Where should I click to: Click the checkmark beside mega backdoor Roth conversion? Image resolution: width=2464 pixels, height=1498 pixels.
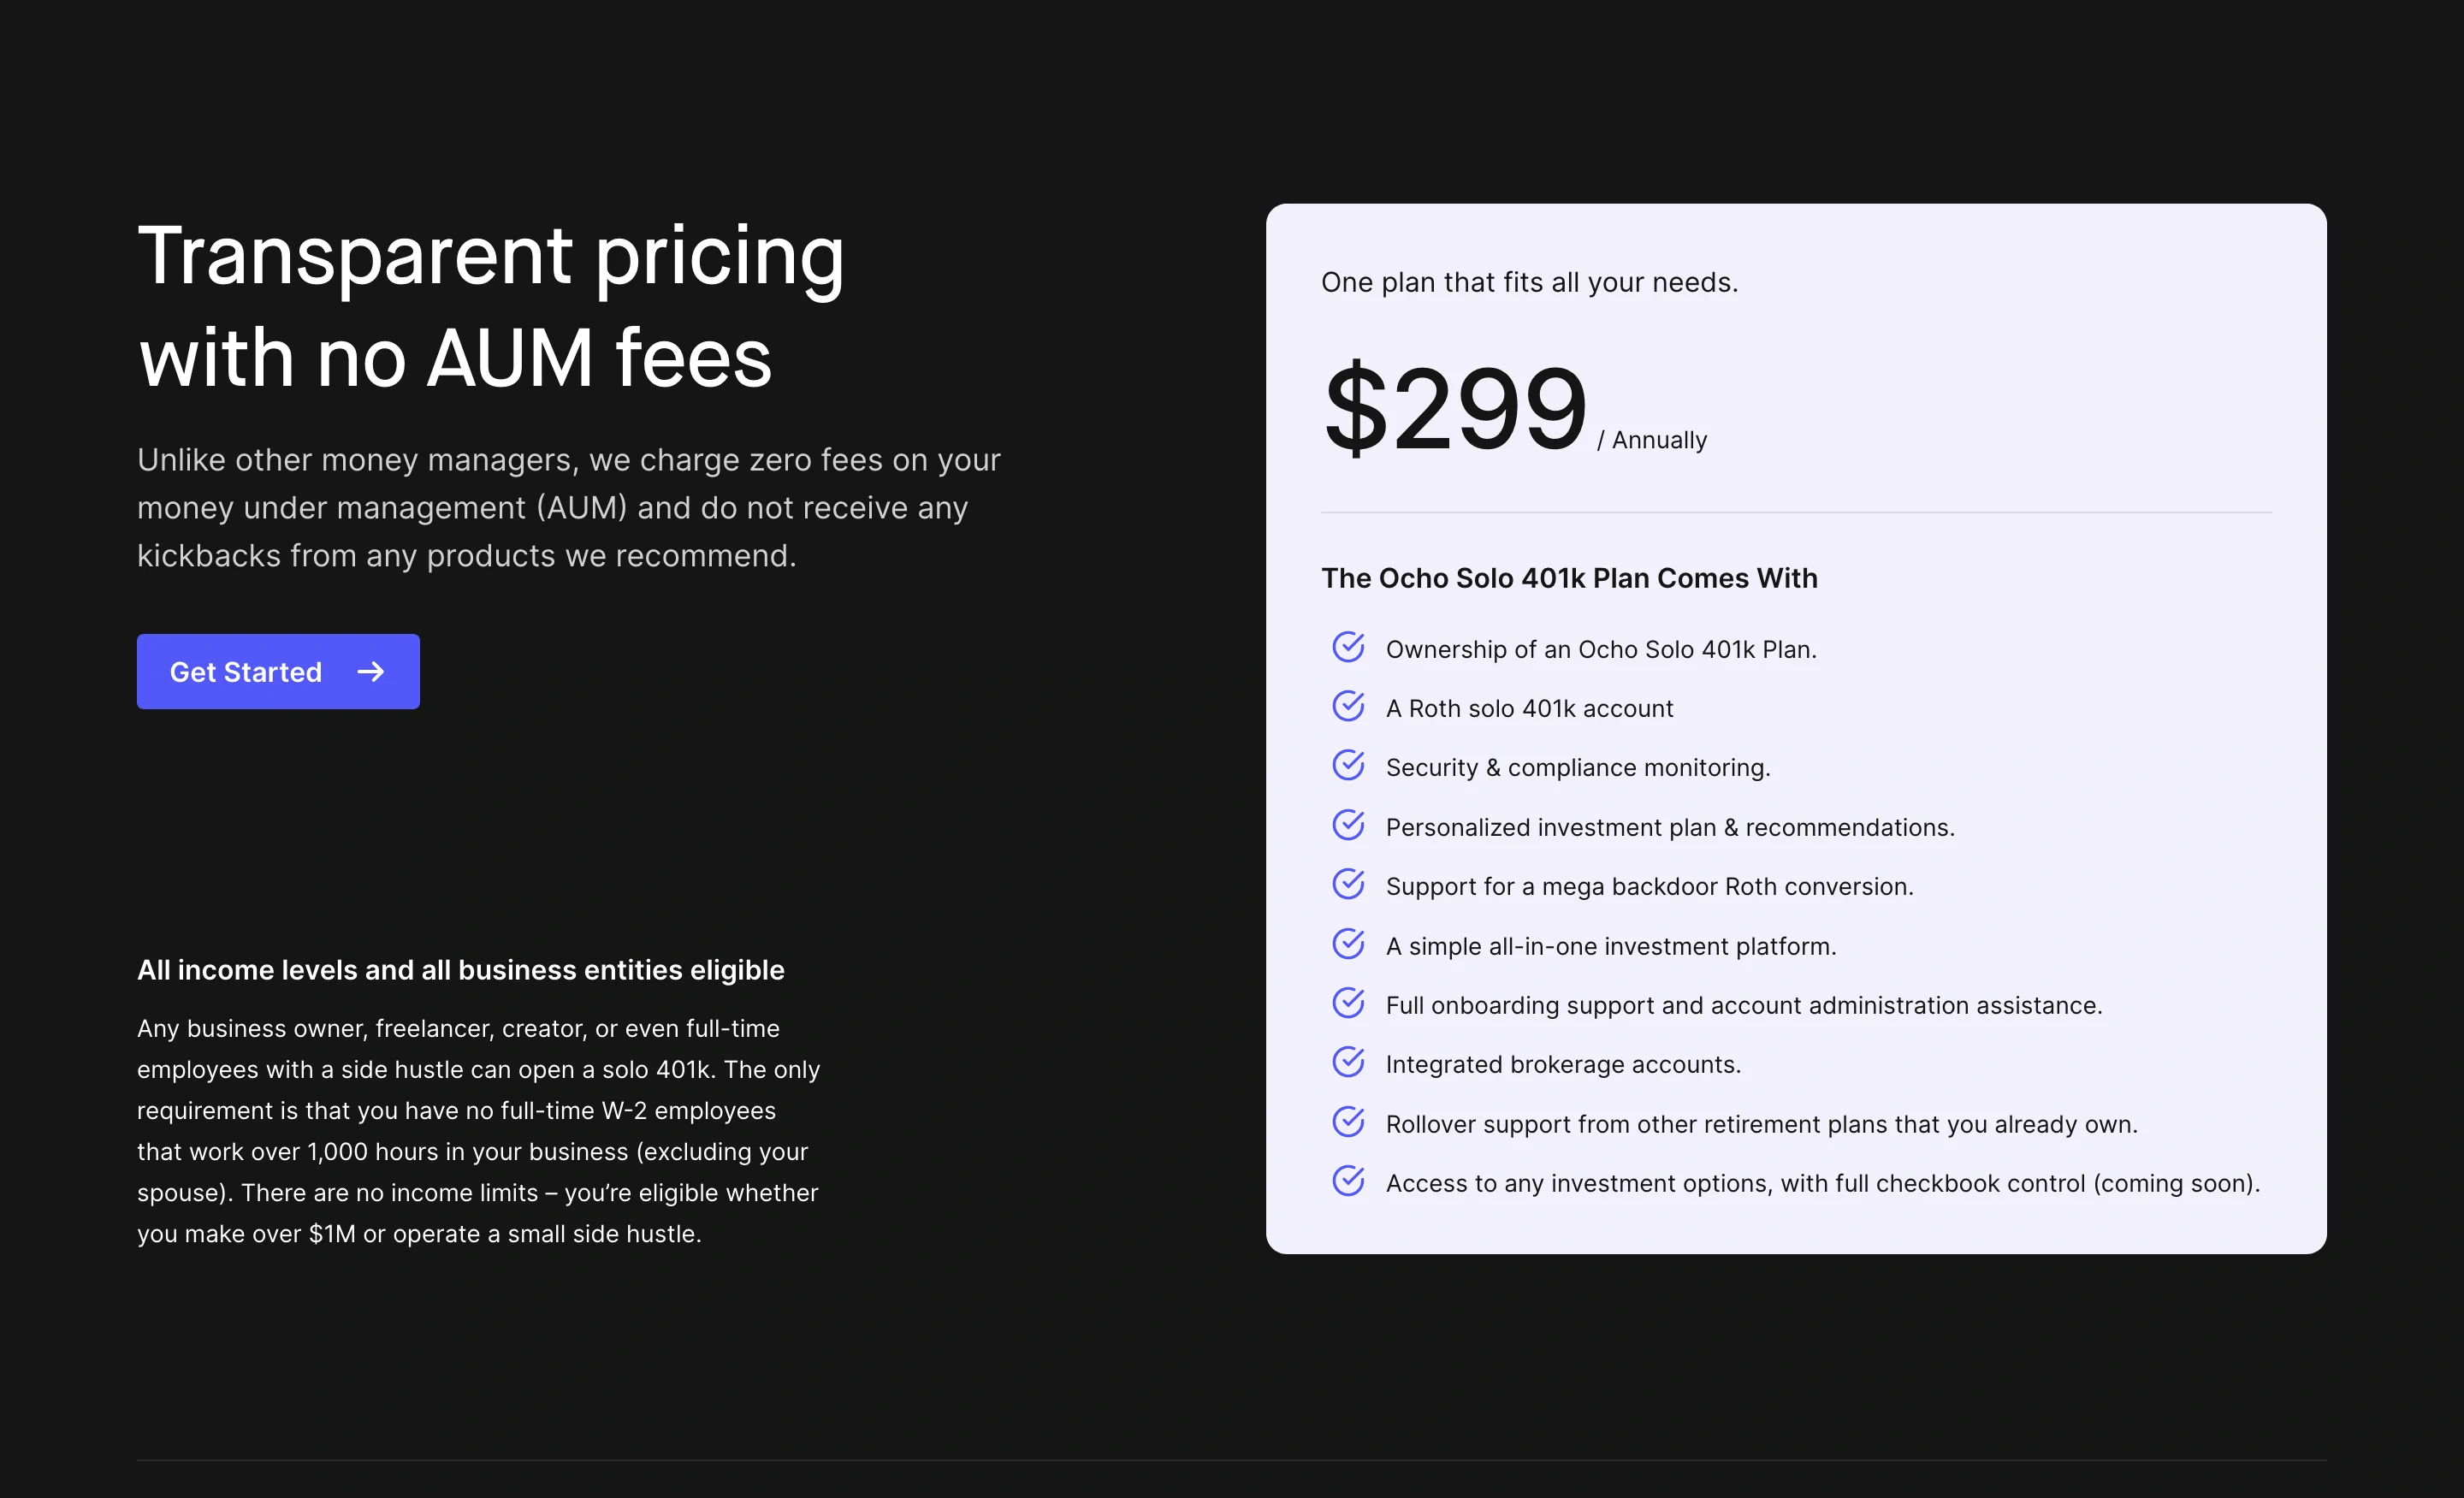[1348, 883]
